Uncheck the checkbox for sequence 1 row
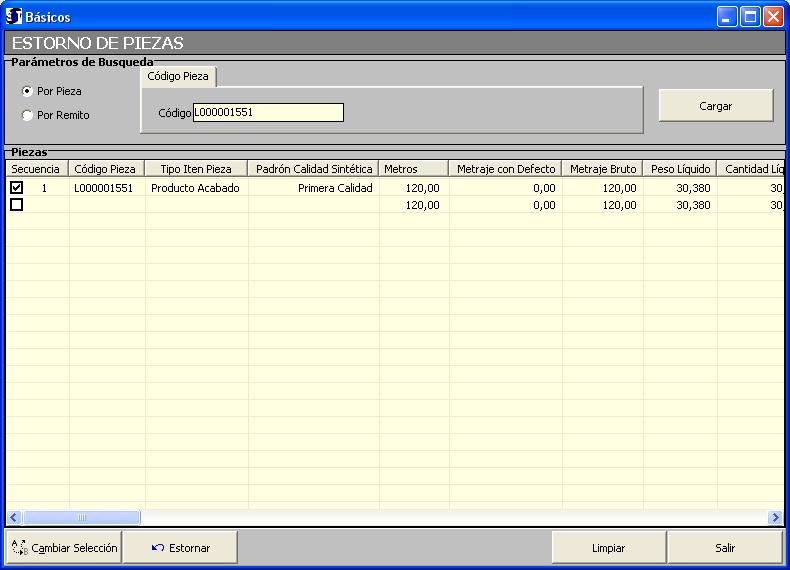Image resolution: width=790 pixels, height=570 pixels. 16,188
